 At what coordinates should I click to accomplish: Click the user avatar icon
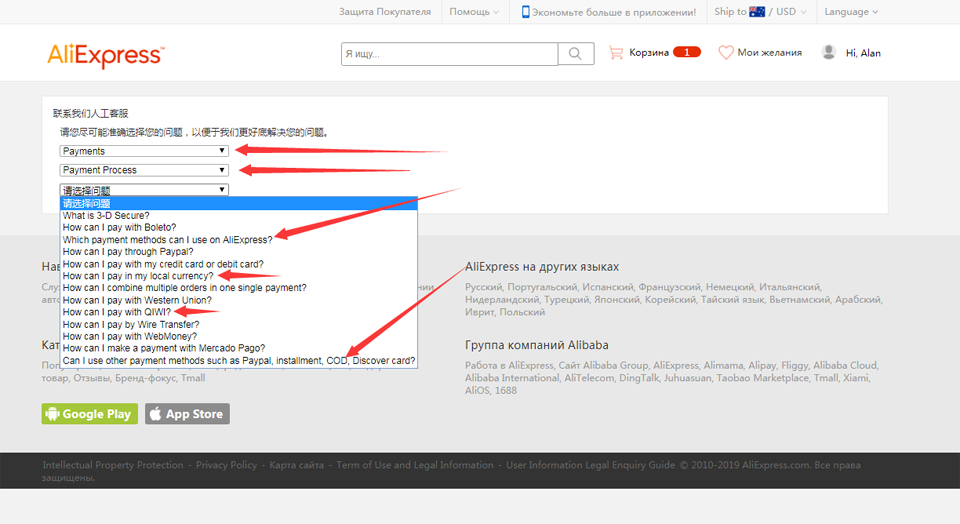(828, 52)
